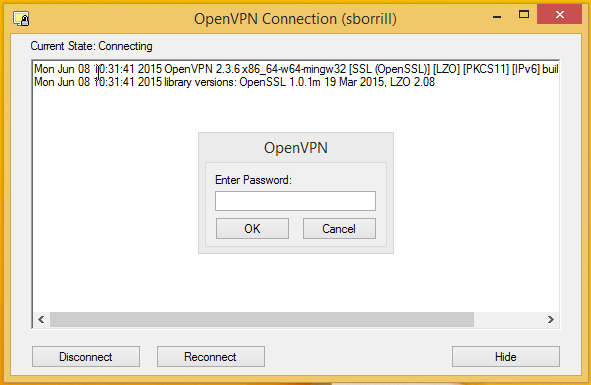The width and height of the screenshot is (591, 385).
Task: Click the OpenVPN Connection (sborrill) title bar
Action: pyautogui.click(x=295, y=18)
